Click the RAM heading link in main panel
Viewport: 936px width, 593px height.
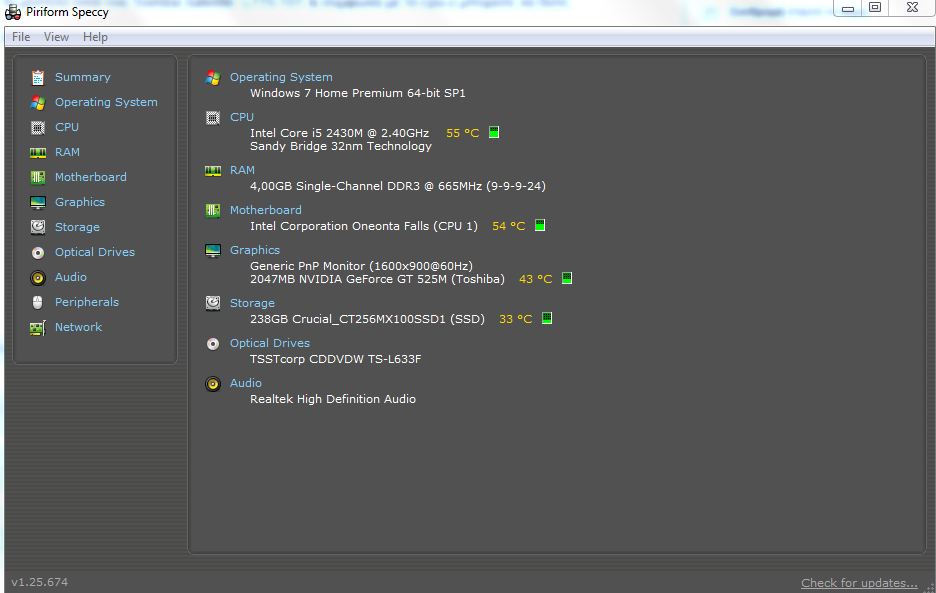point(242,170)
